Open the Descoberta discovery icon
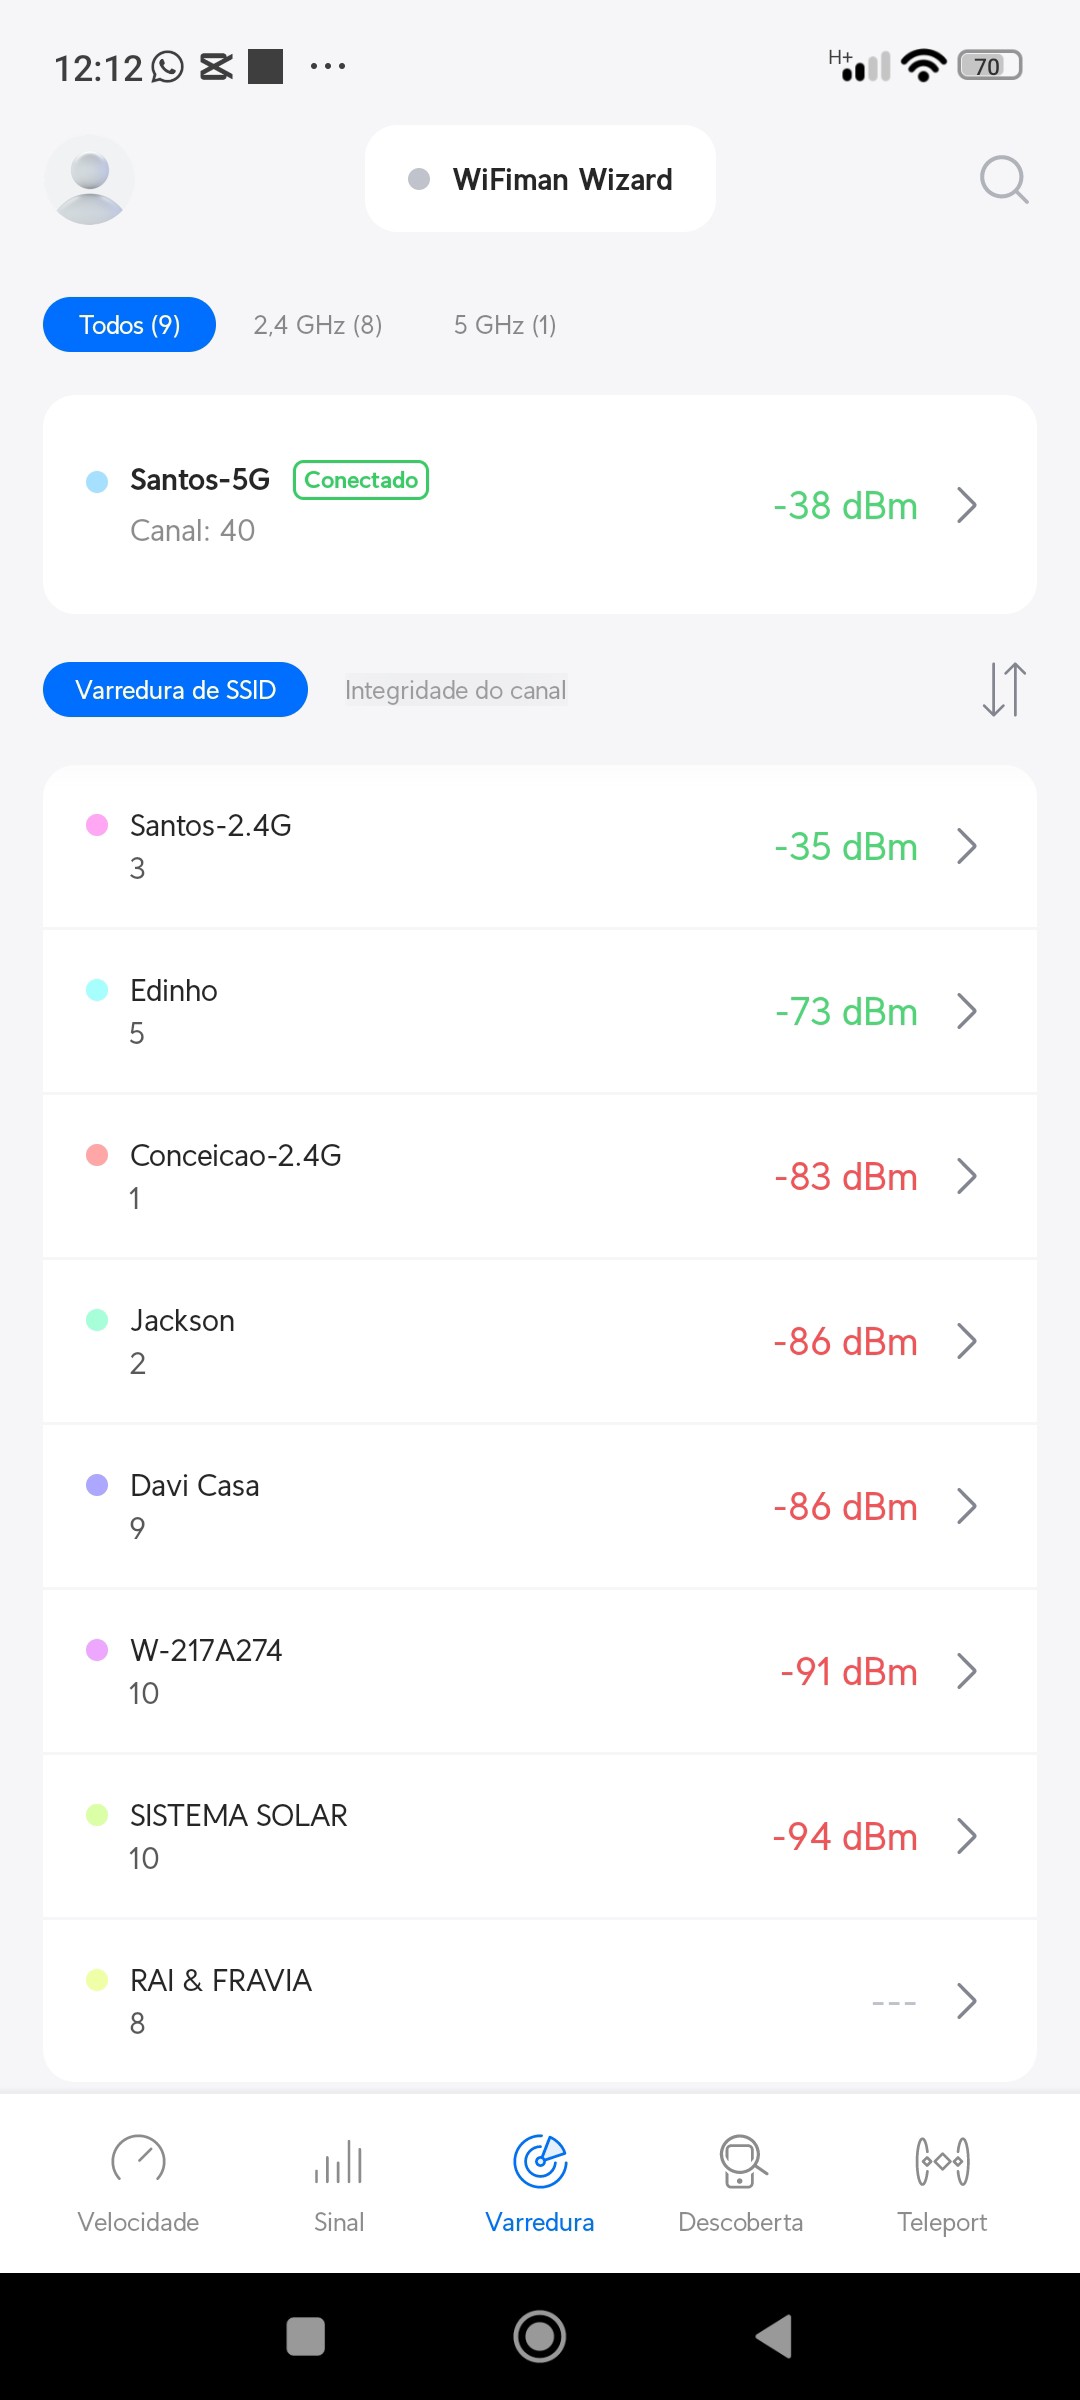Screen dimensions: 1080x2400 [741, 2162]
